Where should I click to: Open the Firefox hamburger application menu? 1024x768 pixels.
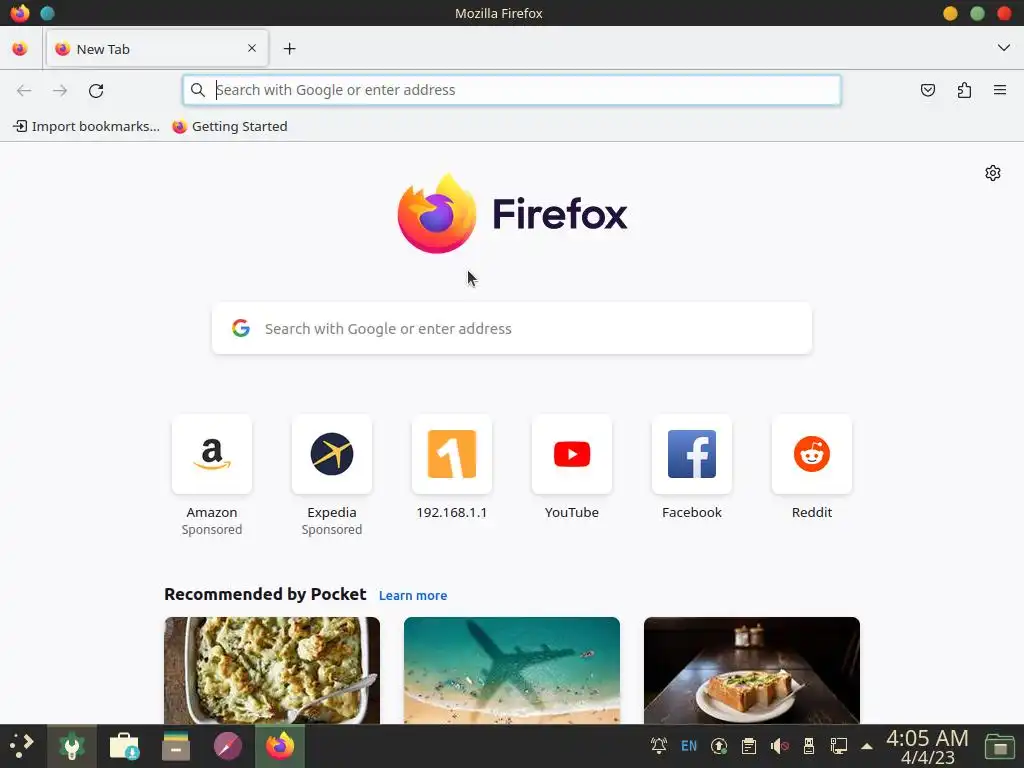(x=1000, y=90)
